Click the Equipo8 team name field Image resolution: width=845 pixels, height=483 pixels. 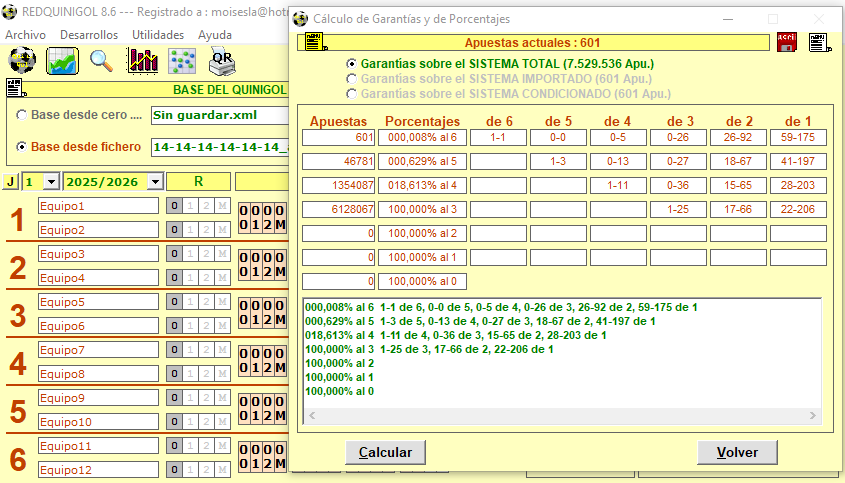point(99,374)
